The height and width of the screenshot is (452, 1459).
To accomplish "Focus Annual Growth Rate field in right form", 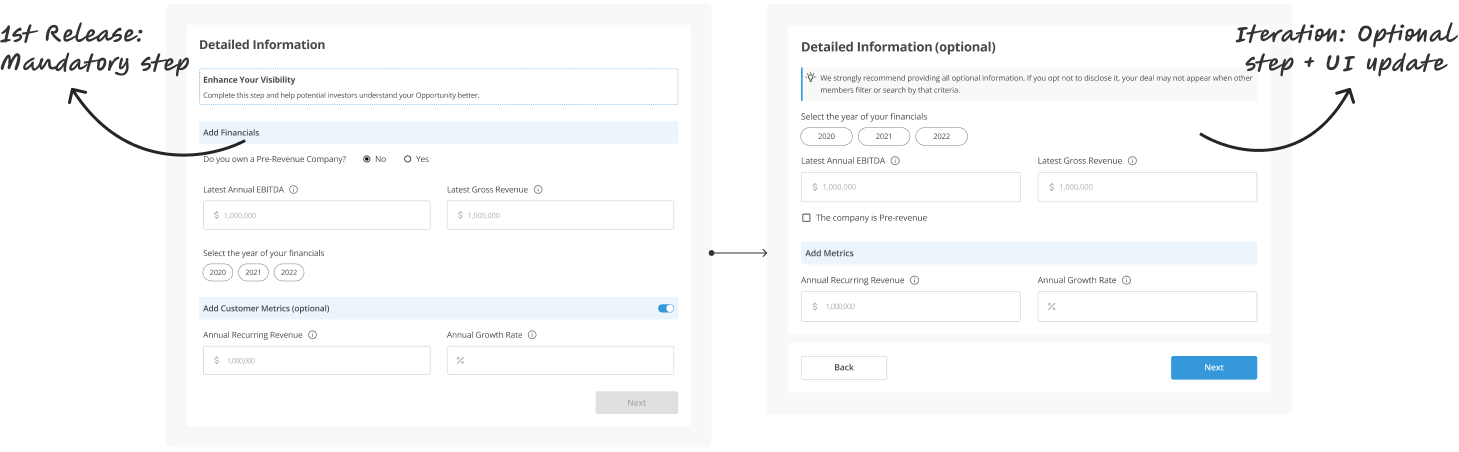I will click(x=1147, y=306).
